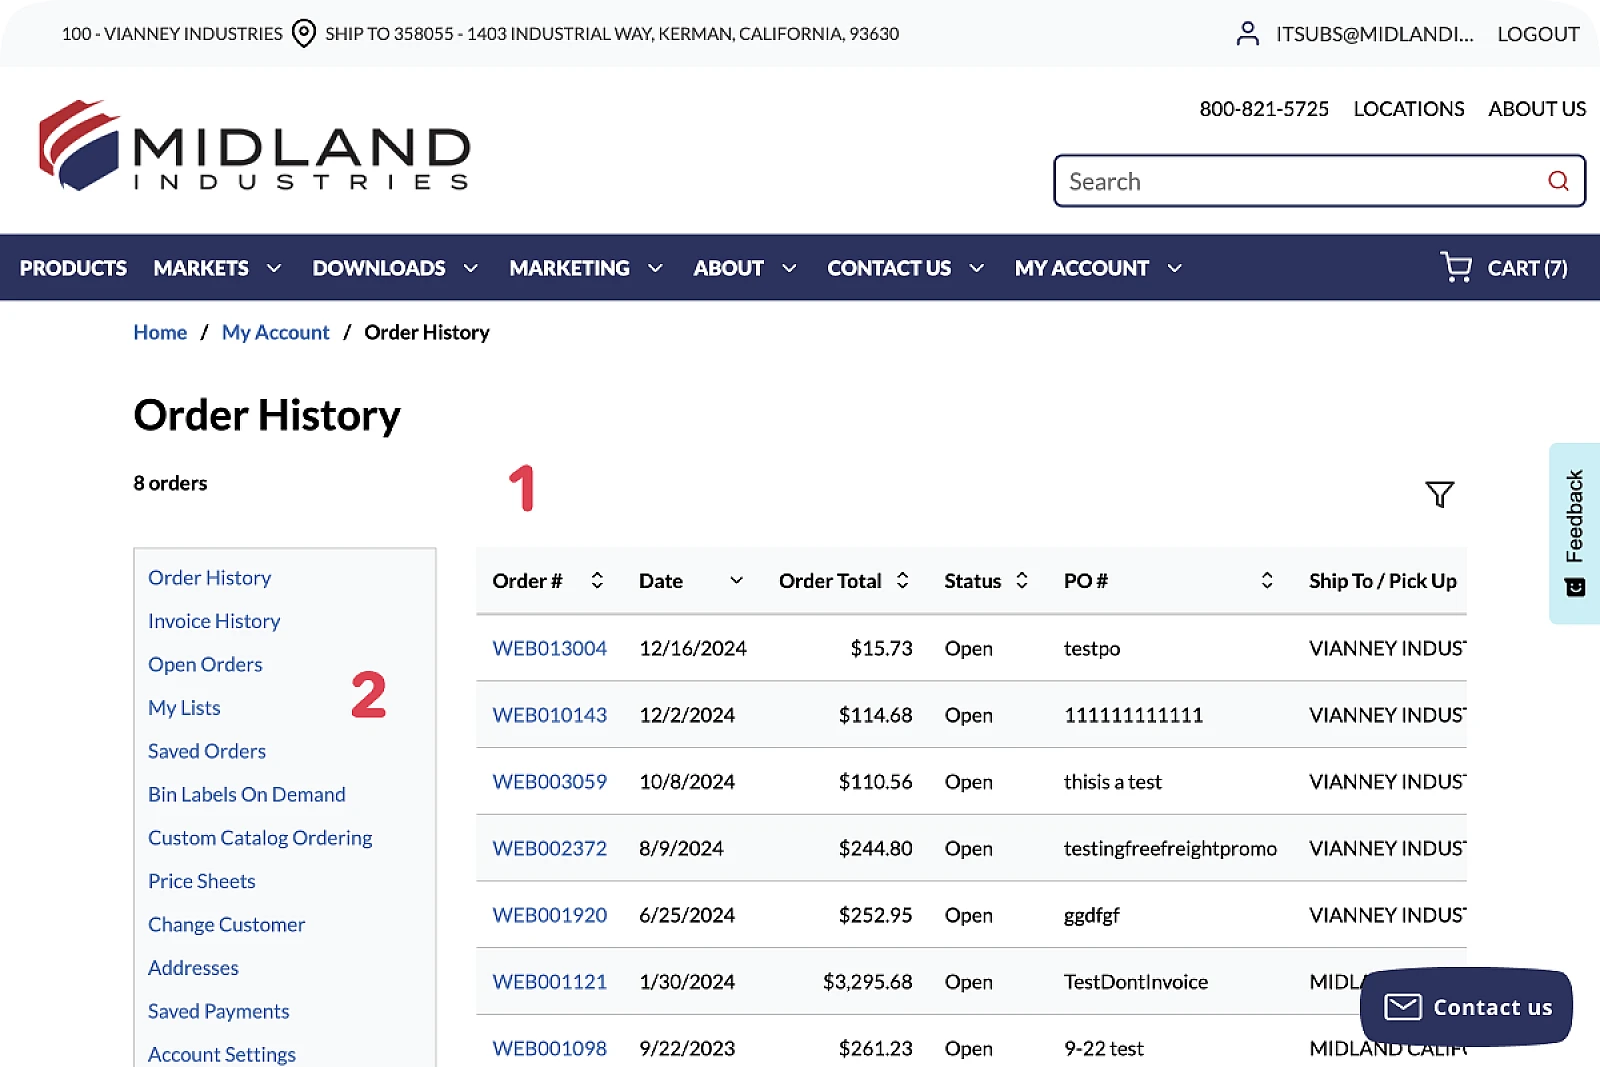The image size is (1600, 1067).
Task: Open the Products menu item
Action: coord(73,268)
